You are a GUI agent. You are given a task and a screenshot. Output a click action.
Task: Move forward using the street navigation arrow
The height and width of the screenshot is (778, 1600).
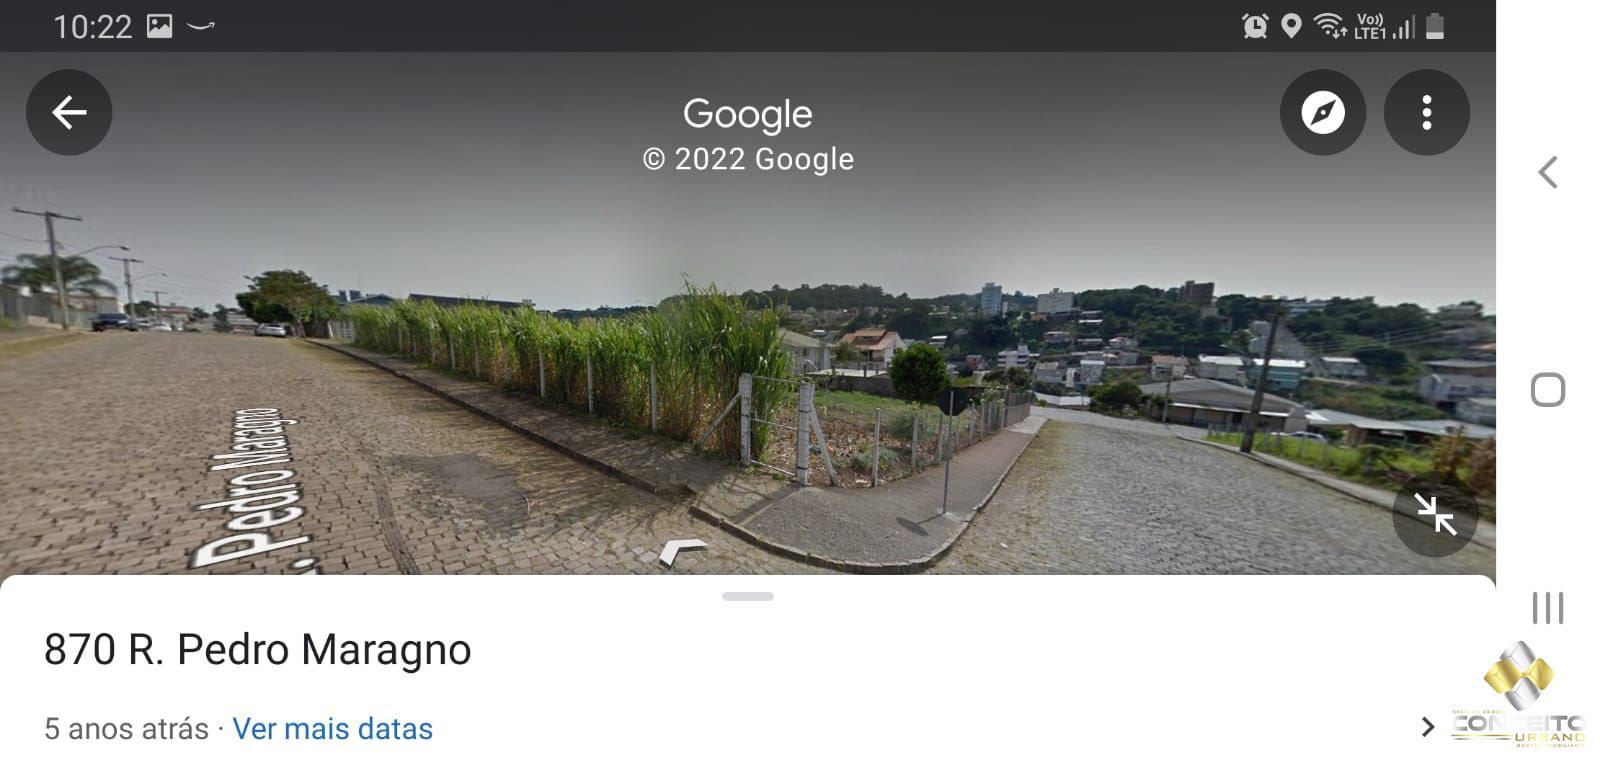click(683, 551)
